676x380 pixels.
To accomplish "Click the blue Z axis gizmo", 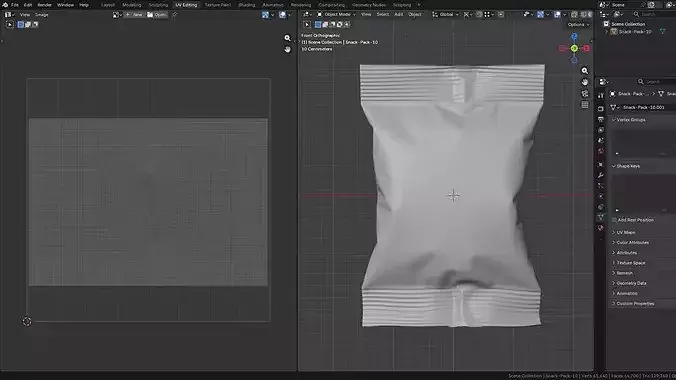I will [x=574, y=36].
